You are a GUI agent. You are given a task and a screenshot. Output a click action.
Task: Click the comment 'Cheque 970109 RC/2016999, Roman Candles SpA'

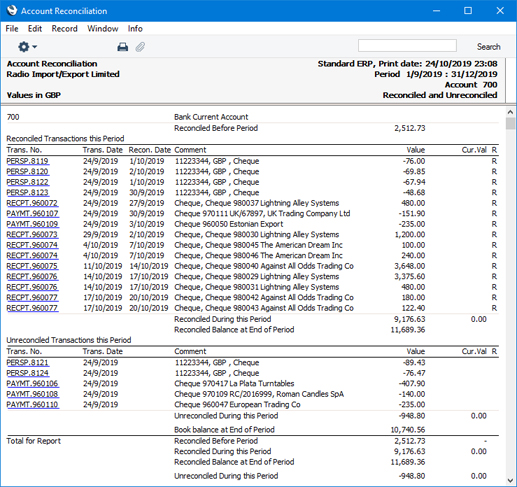pyautogui.click(x=259, y=394)
